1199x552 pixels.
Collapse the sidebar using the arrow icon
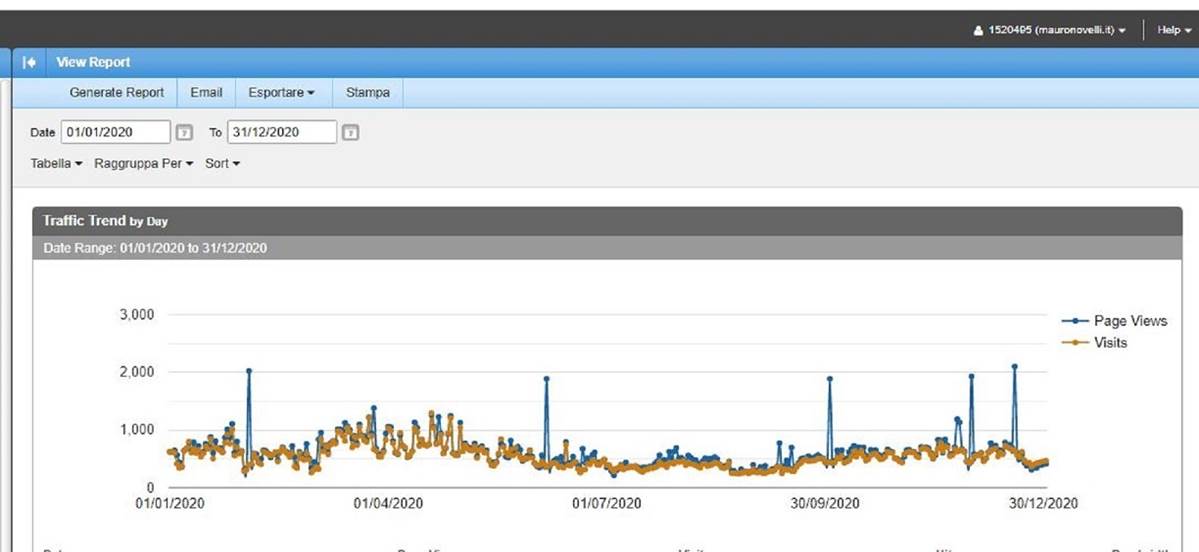(30, 62)
